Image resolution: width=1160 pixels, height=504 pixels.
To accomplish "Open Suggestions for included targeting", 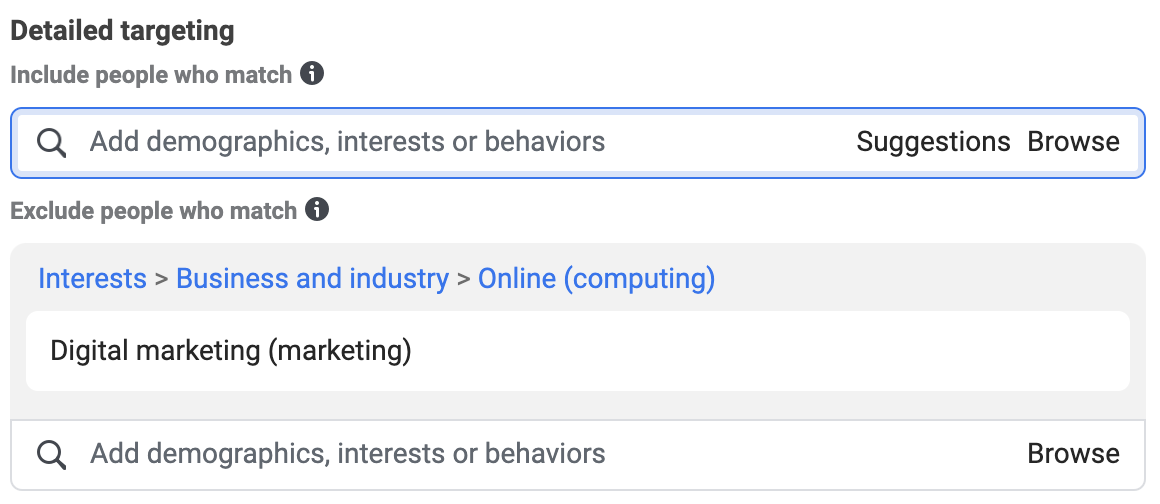I will [933, 142].
